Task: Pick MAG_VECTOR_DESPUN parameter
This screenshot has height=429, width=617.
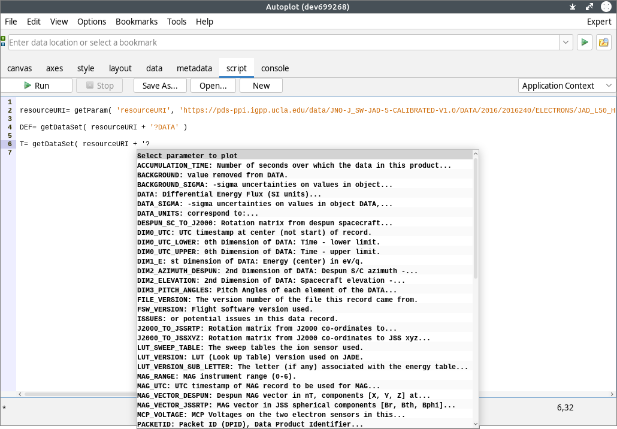Action: (x=305, y=395)
